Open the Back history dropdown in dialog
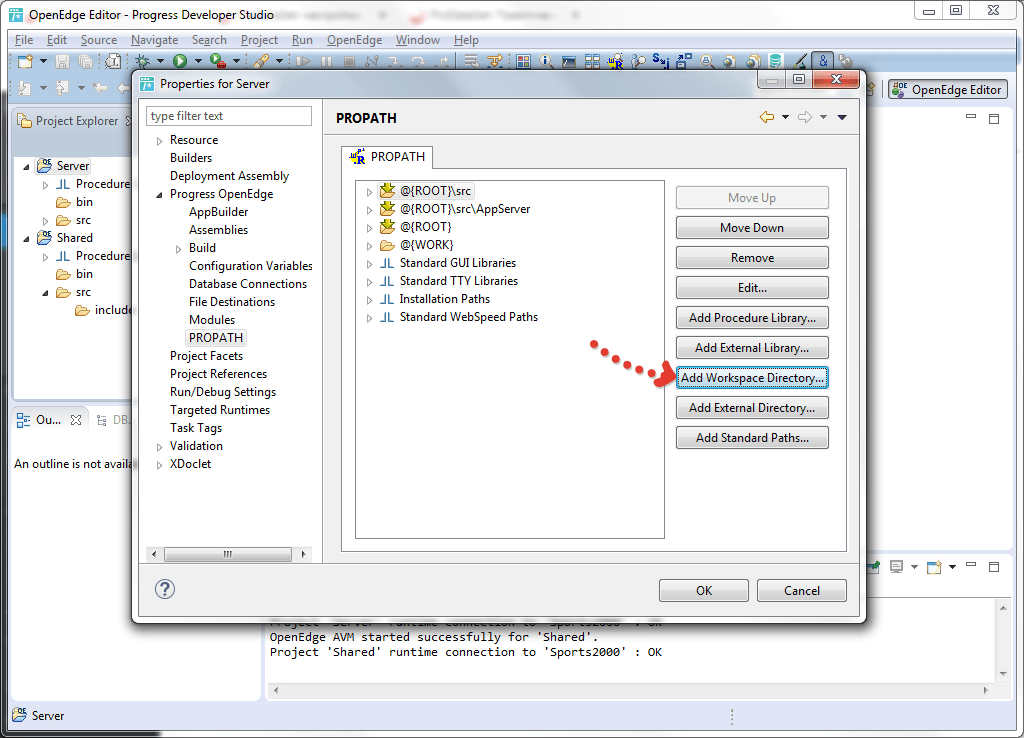The height and width of the screenshot is (738, 1024). (785, 117)
